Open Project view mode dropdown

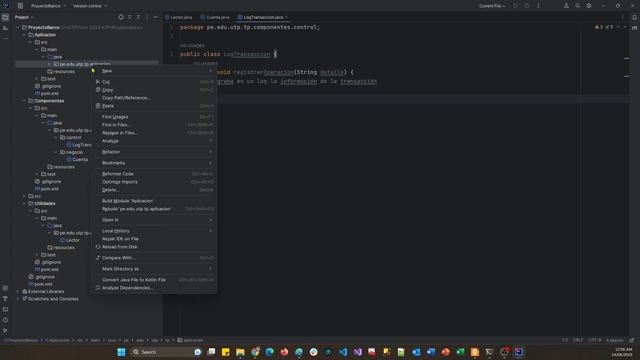click(x=24, y=17)
